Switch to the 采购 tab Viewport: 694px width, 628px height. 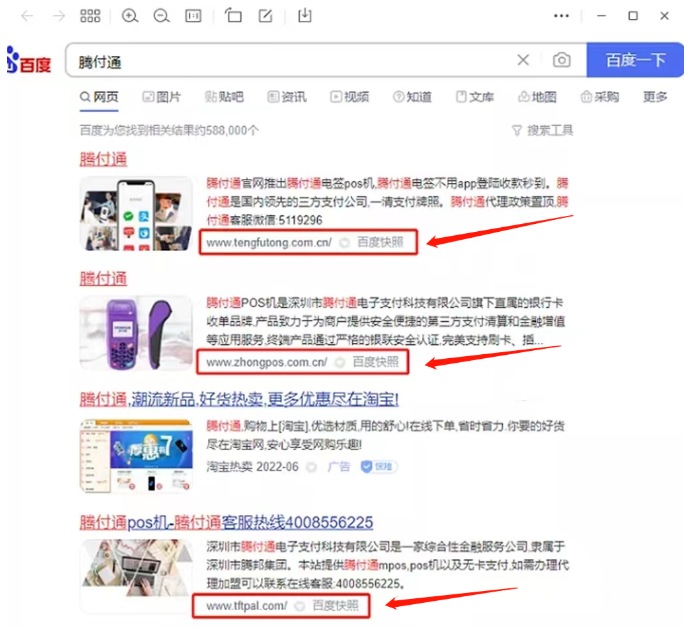click(600, 97)
